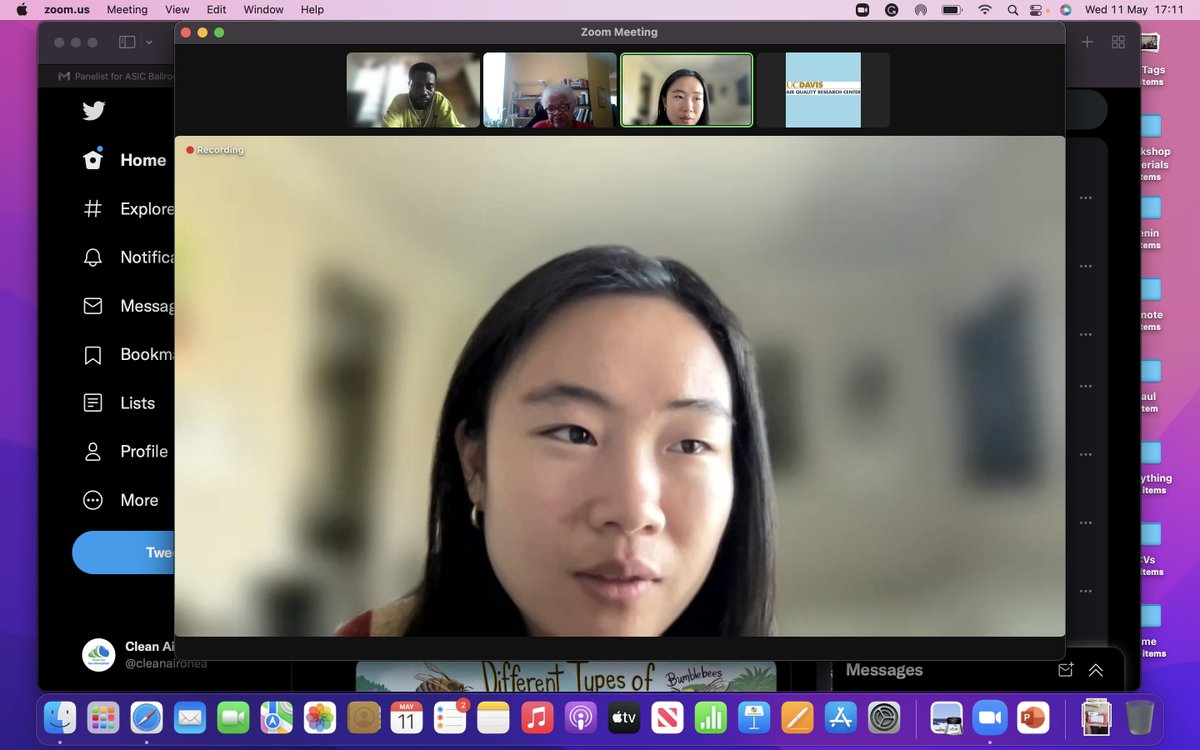Open Finder in the Dock
Image resolution: width=1200 pixels, height=750 pixels.
pyautogui.click(x=61, y=717)
